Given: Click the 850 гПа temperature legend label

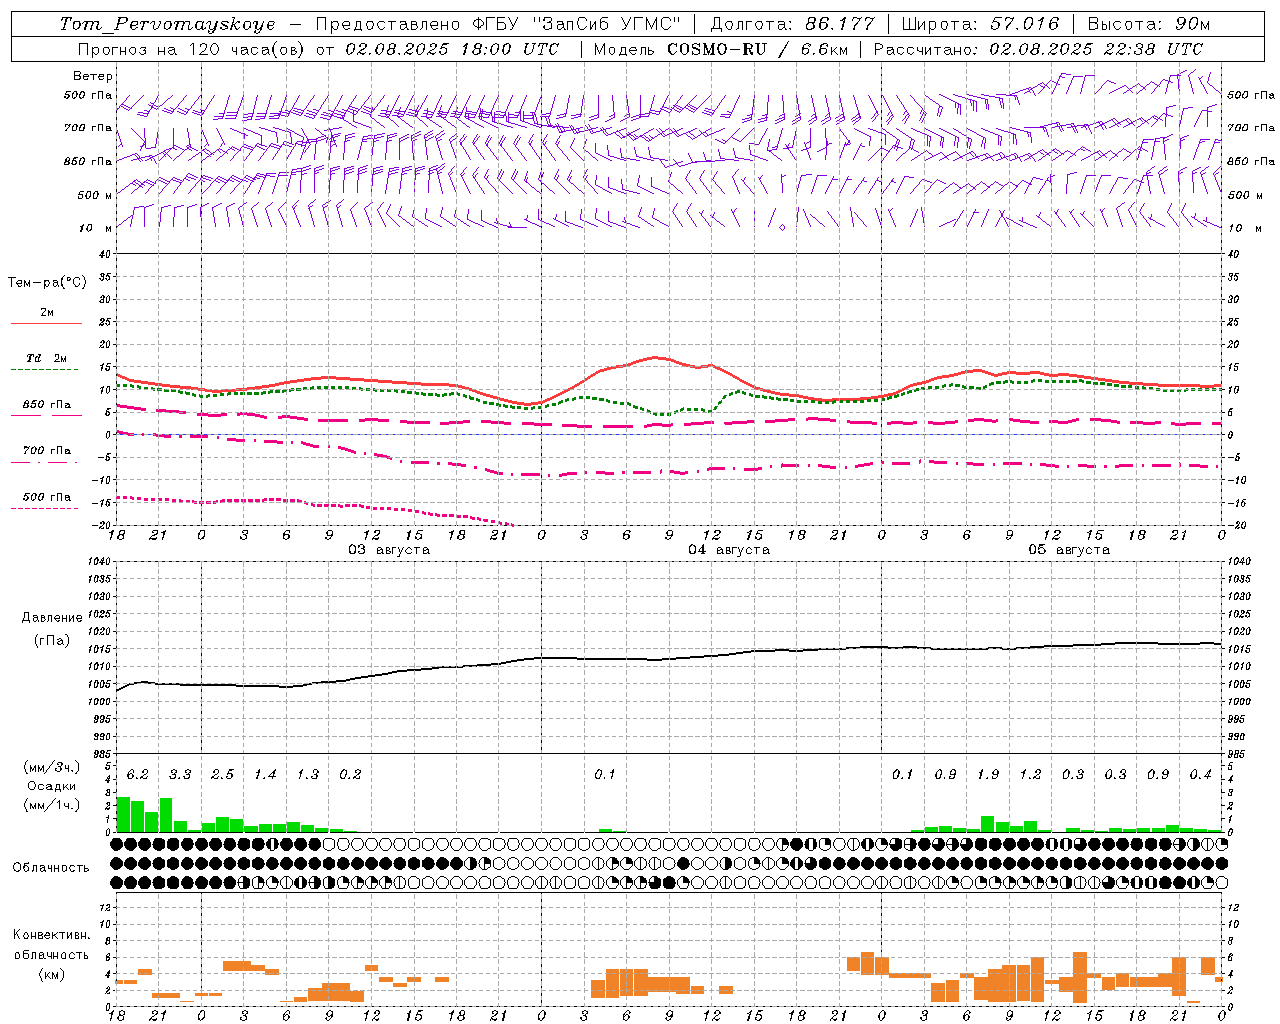Looking at the screenshot, I should click(x=47, y=405).
